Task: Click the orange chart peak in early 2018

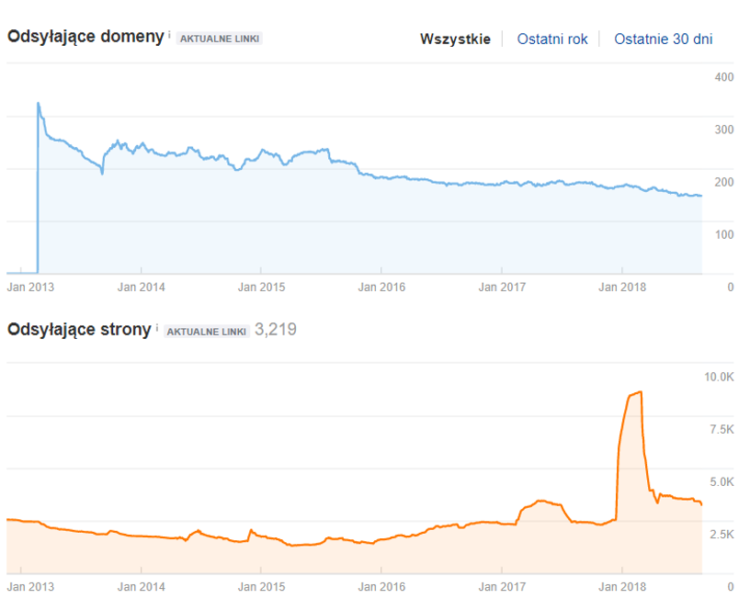Action: (x=640, y=392)
